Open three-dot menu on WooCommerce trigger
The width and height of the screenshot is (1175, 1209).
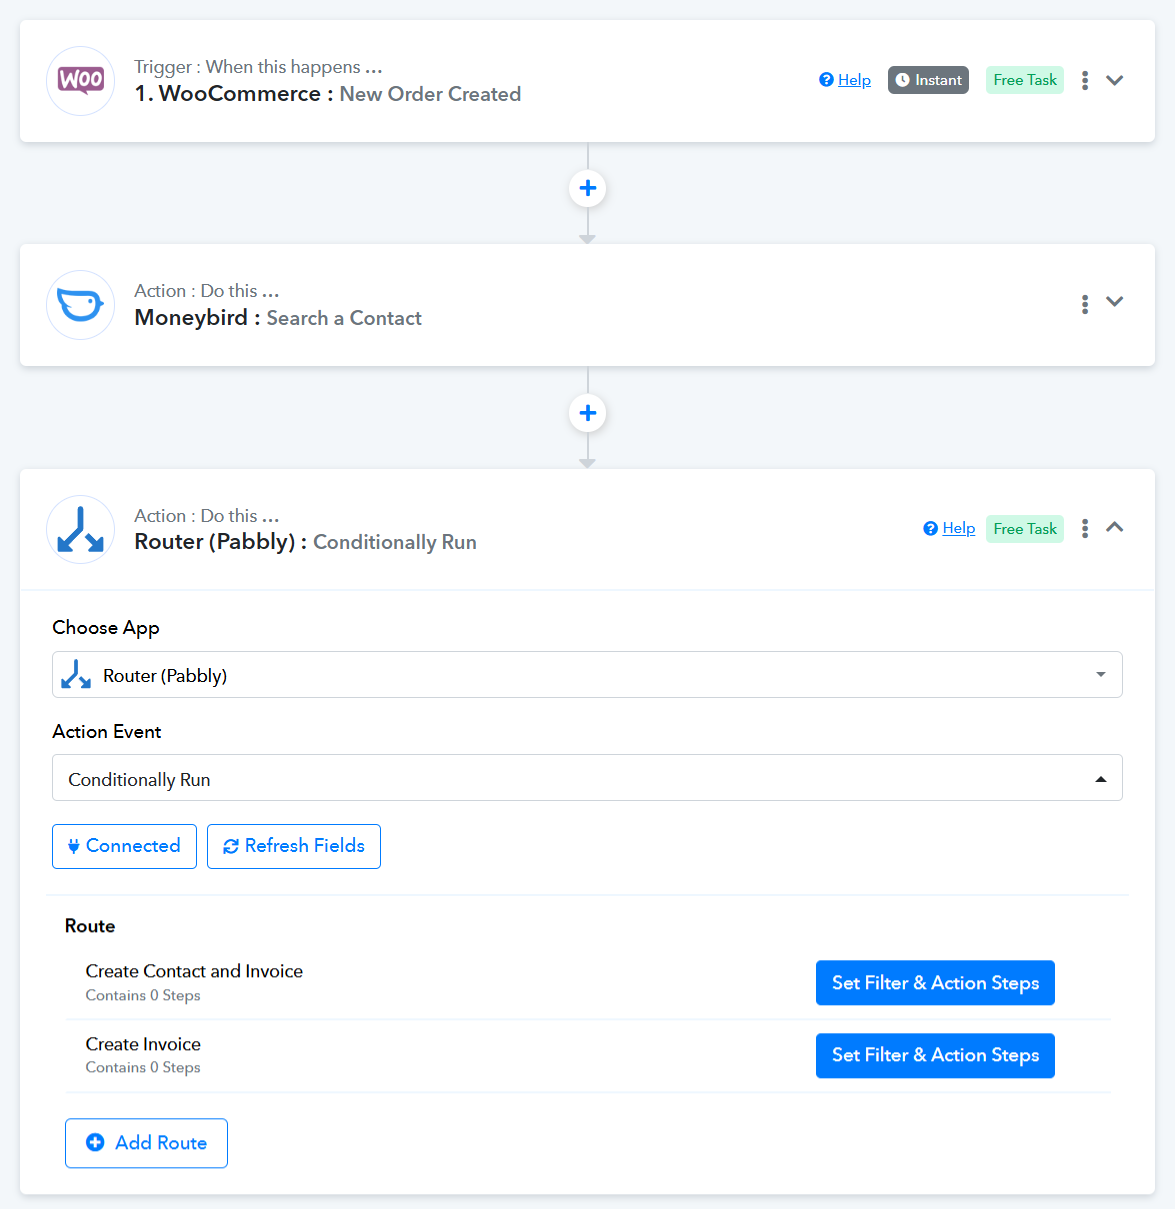click(1085, 81)
